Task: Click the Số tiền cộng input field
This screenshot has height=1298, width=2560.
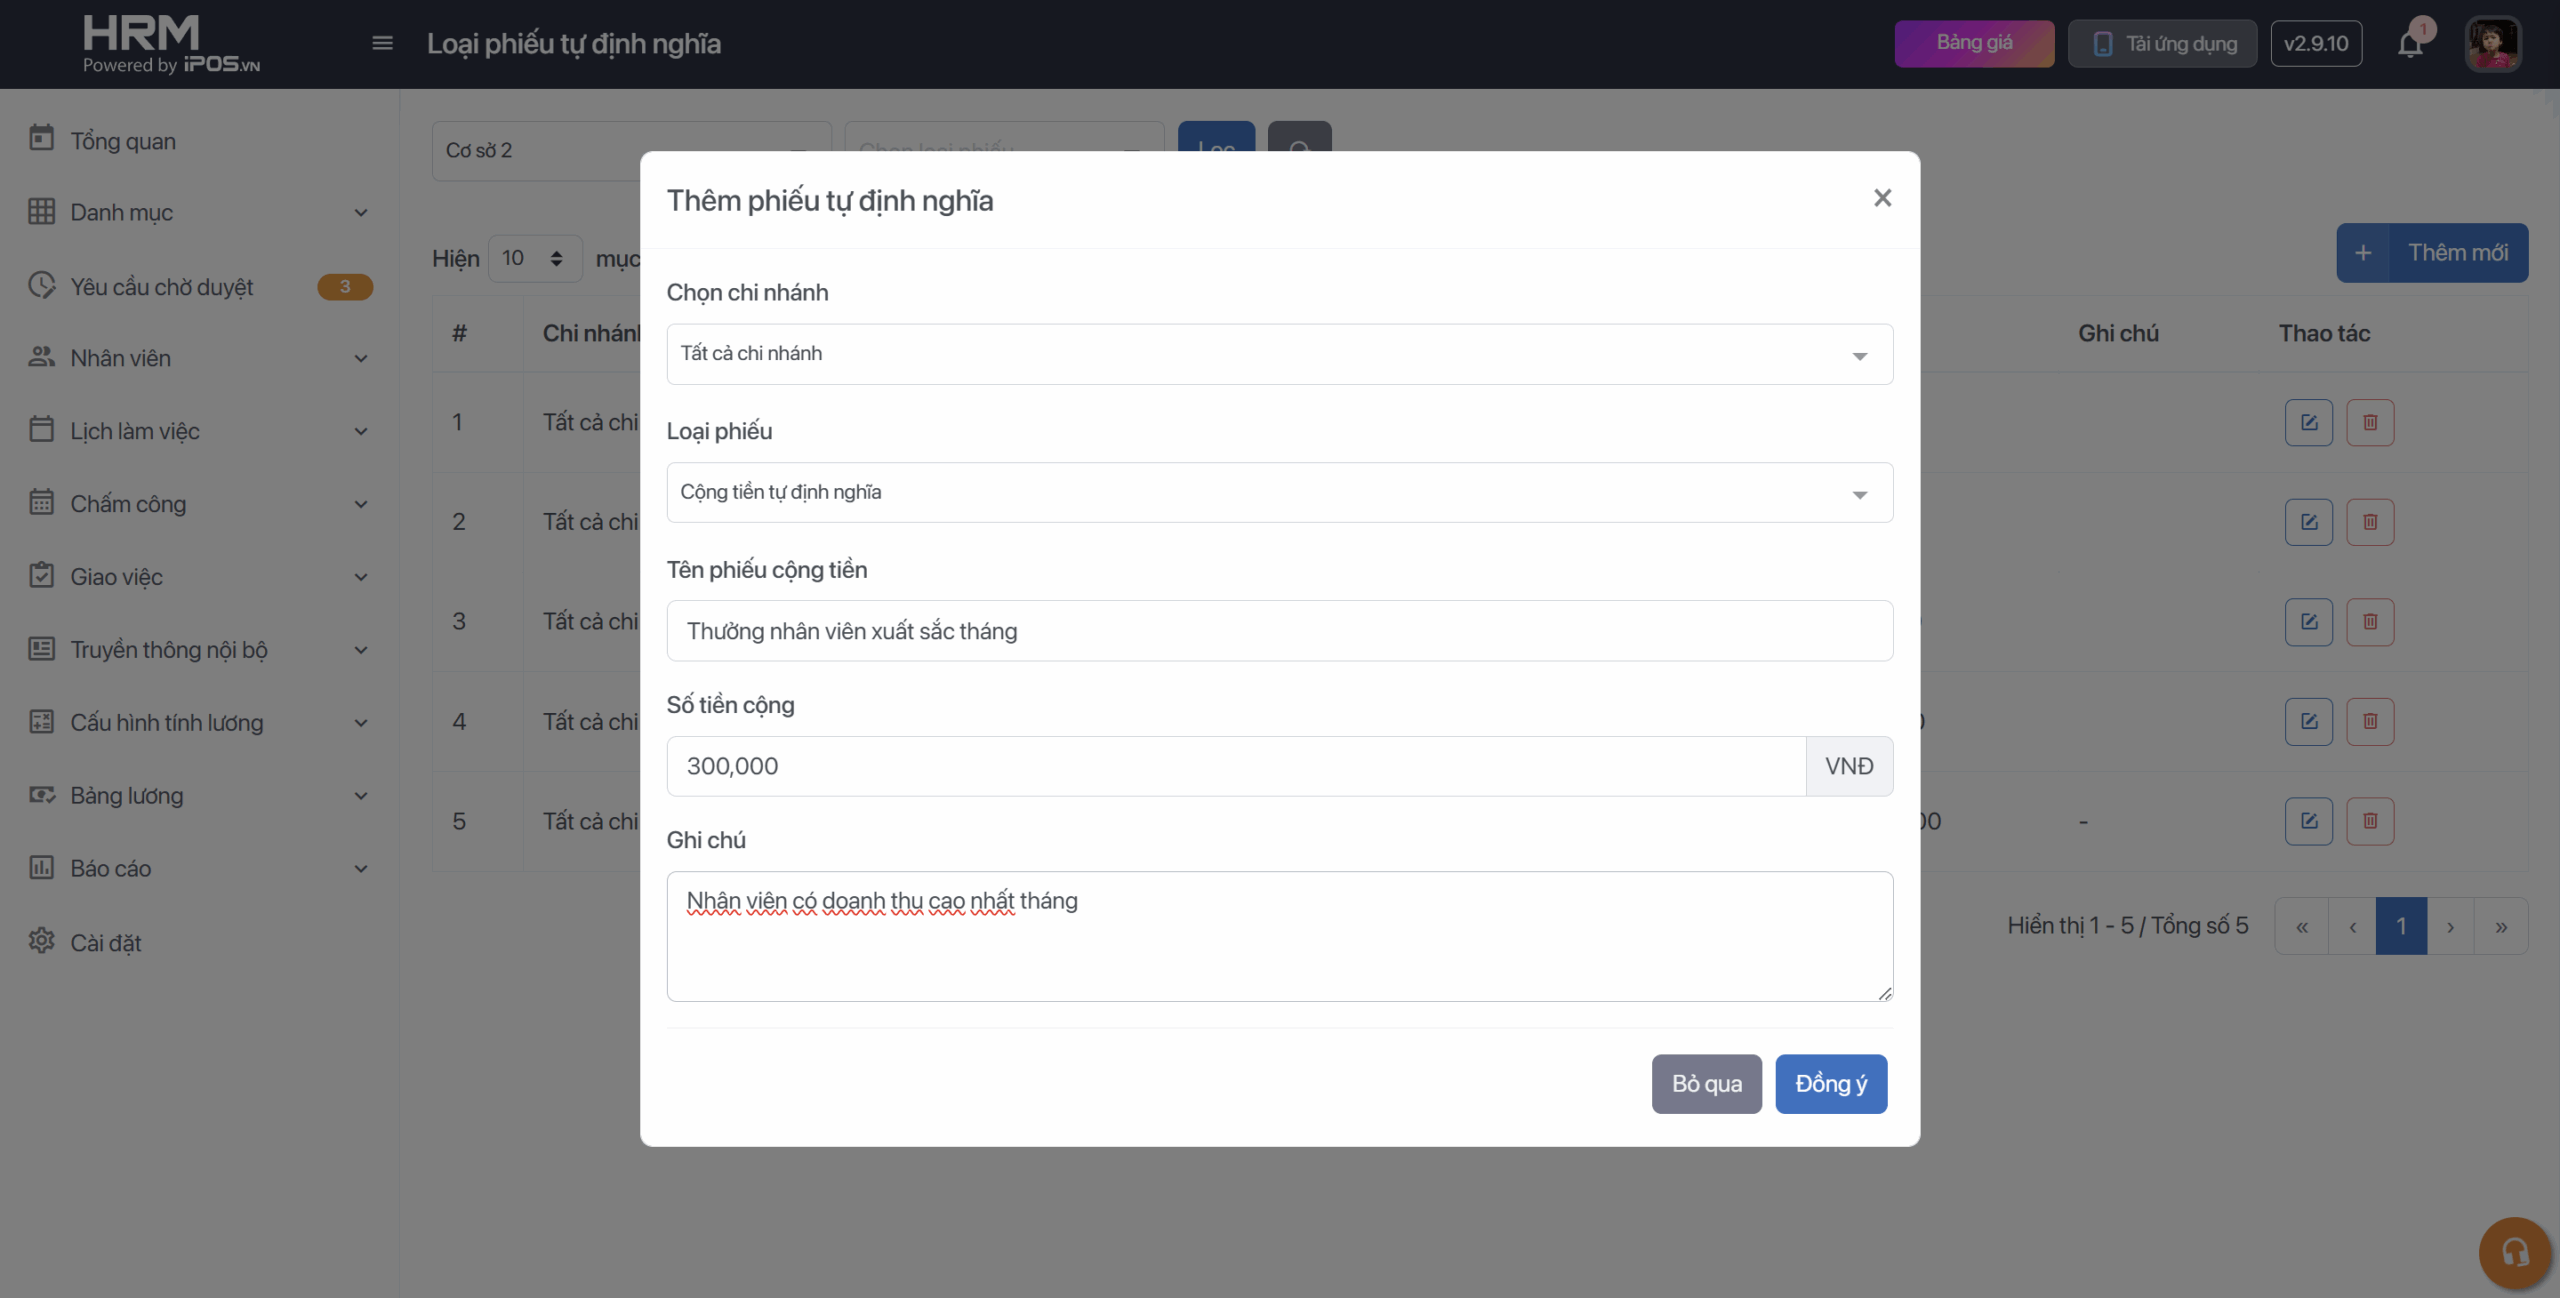Action: coord(1235,766)
